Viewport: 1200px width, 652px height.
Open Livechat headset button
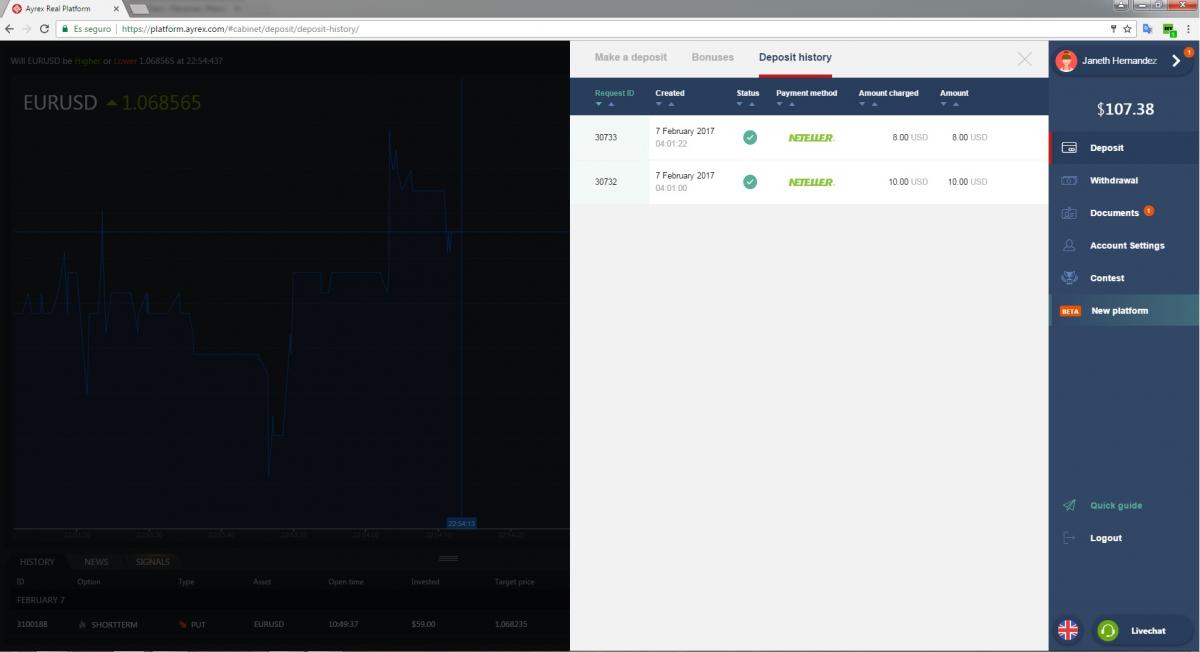tap(1108, 630)
